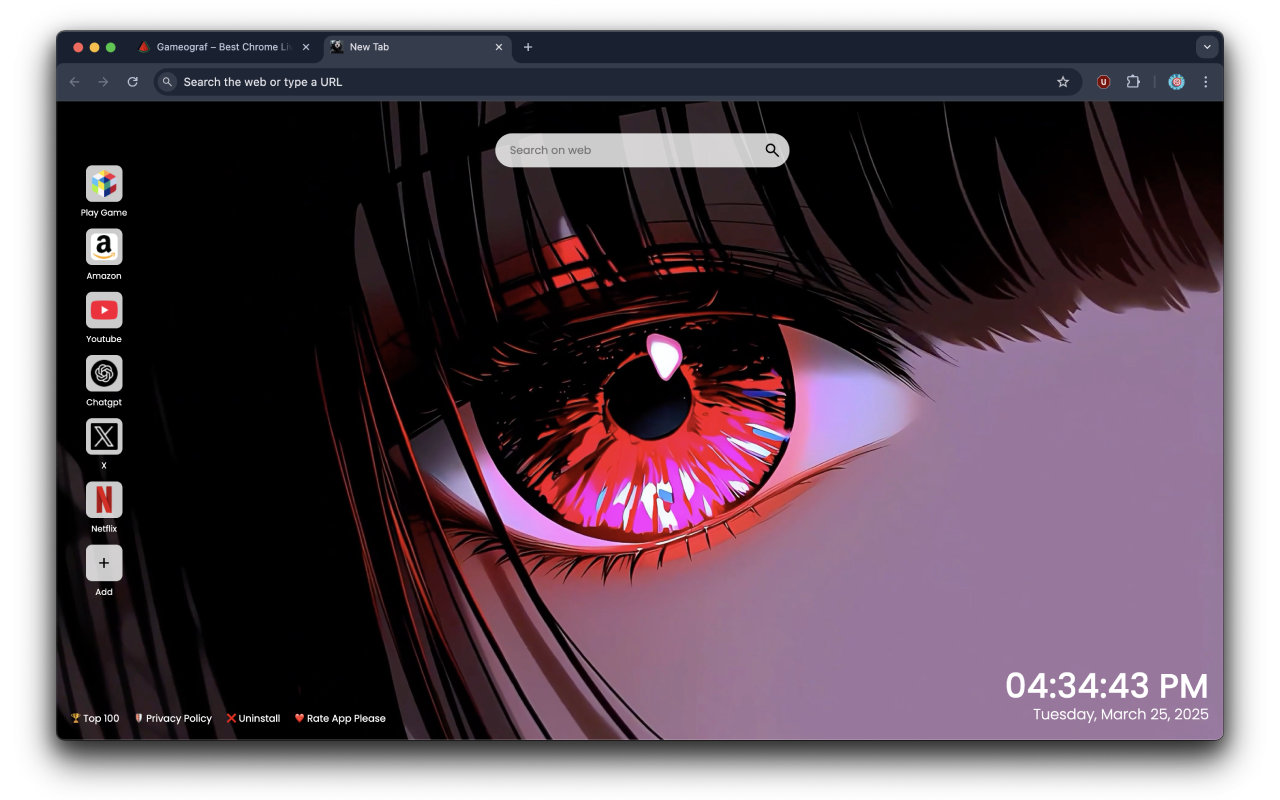Toggle the bookmark star in the address bar
Image resolution: width=1280 pixels, height=800 pixels.
point(1063,82)
